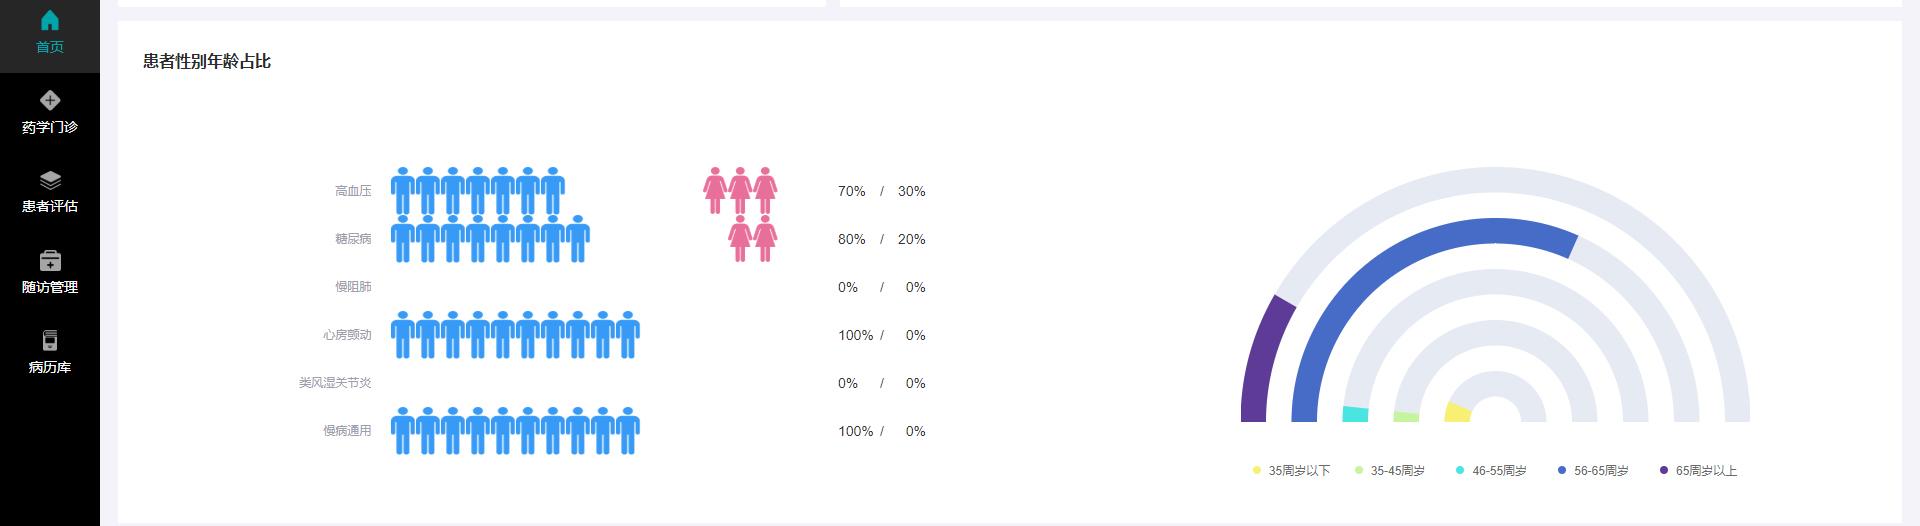Select the 随访管理 menu label
This screenshot has height=526, width=1920.
(x=50, y=287)
